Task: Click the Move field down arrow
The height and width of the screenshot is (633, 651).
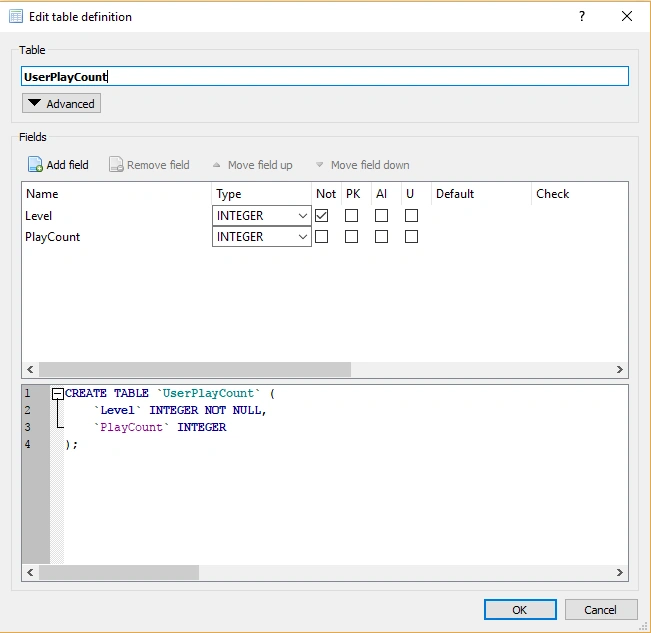Action: tap(319, 165)
